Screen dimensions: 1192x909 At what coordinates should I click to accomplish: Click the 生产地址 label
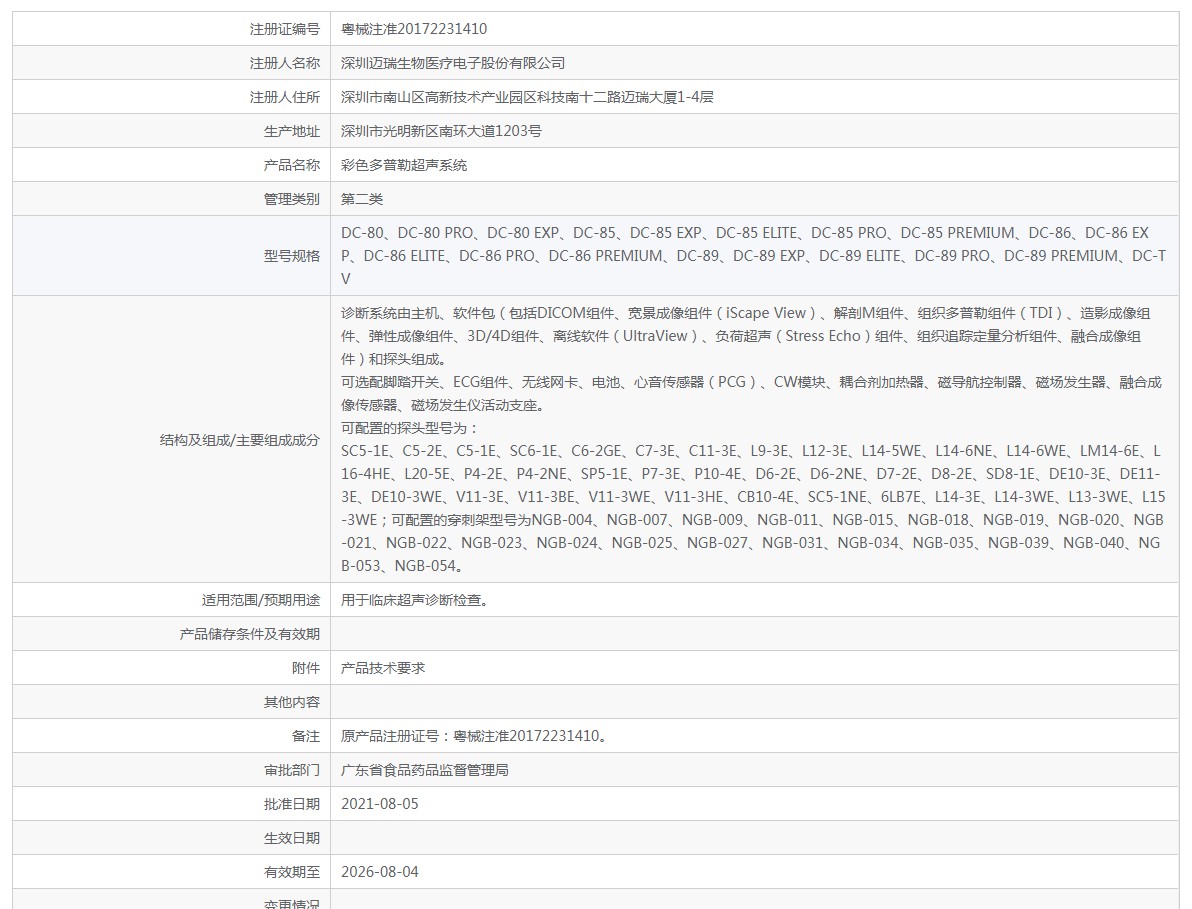point(291,131)
